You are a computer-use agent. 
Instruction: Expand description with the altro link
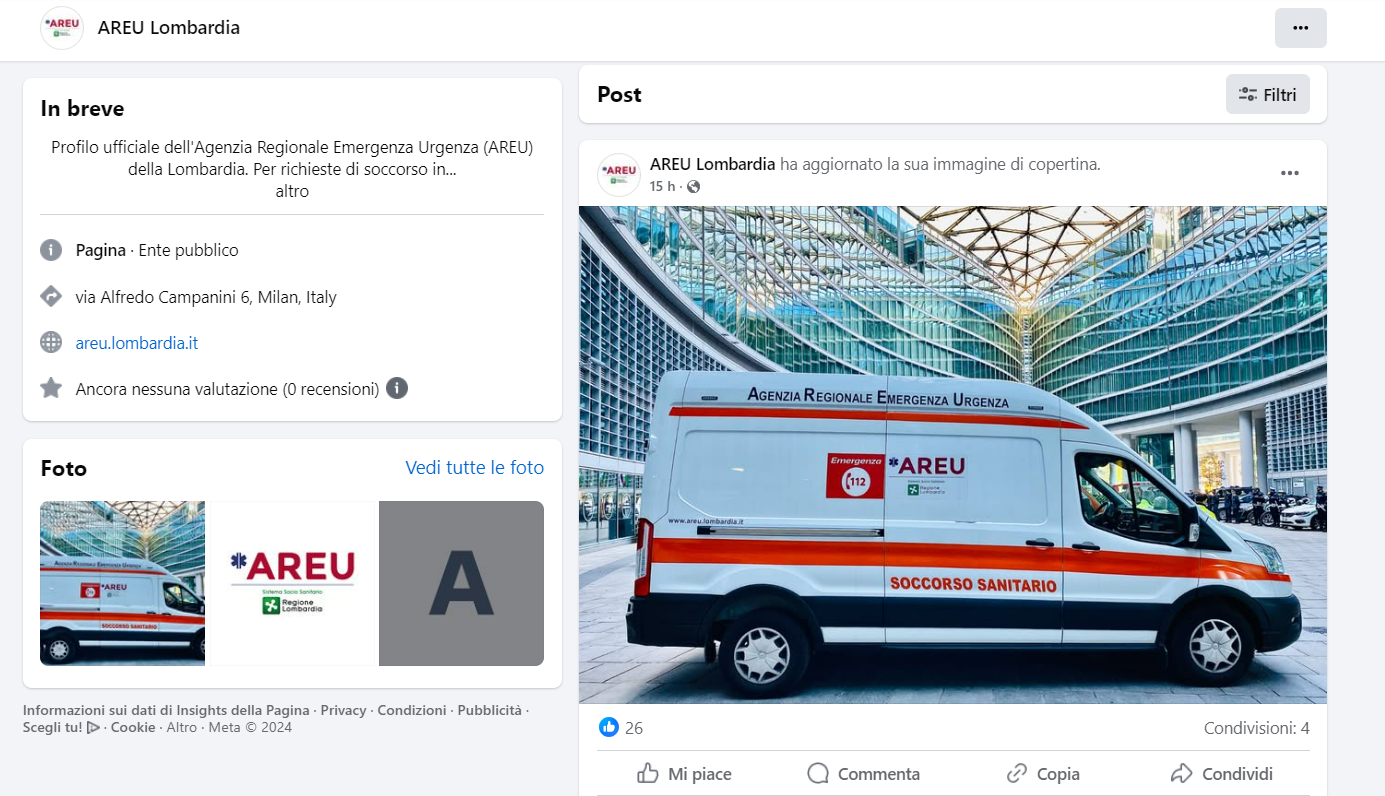292,191
